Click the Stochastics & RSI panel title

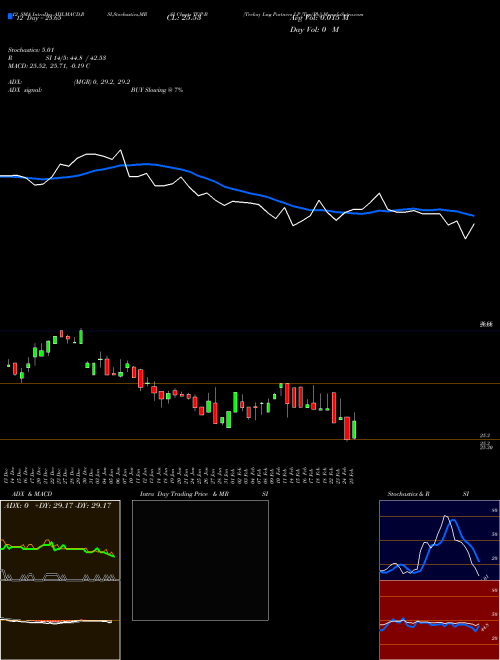(428, 494)
